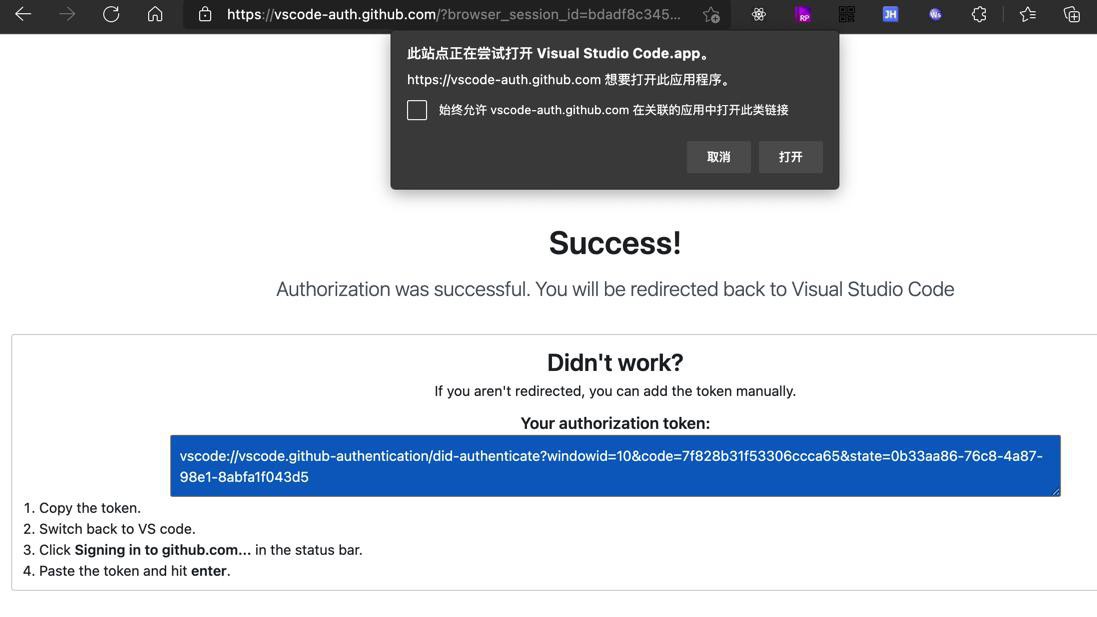Open the JH extension icon
The width and height of the screenshot is (1097, 617).
pos(890,14)
